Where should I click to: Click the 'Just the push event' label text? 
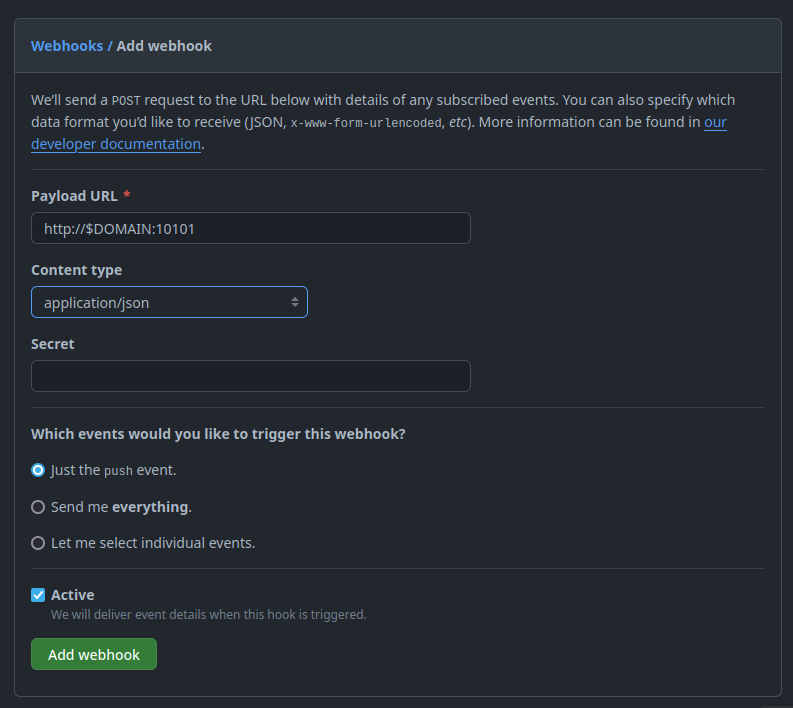coord(114,470)
